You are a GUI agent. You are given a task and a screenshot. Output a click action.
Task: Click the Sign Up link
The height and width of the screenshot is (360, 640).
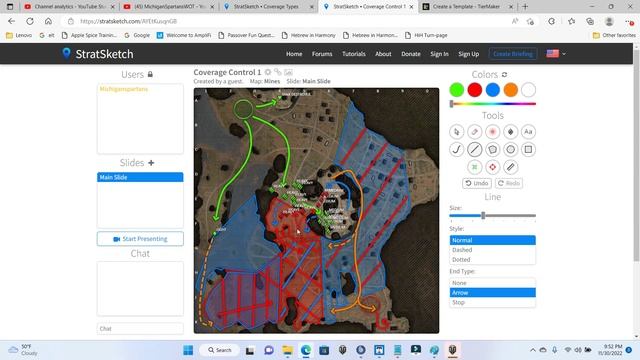point(469,54)
